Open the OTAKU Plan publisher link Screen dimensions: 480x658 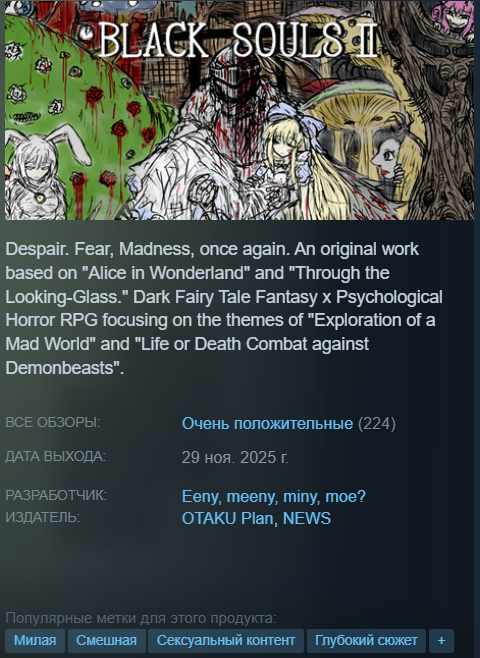tap(228, 518)
